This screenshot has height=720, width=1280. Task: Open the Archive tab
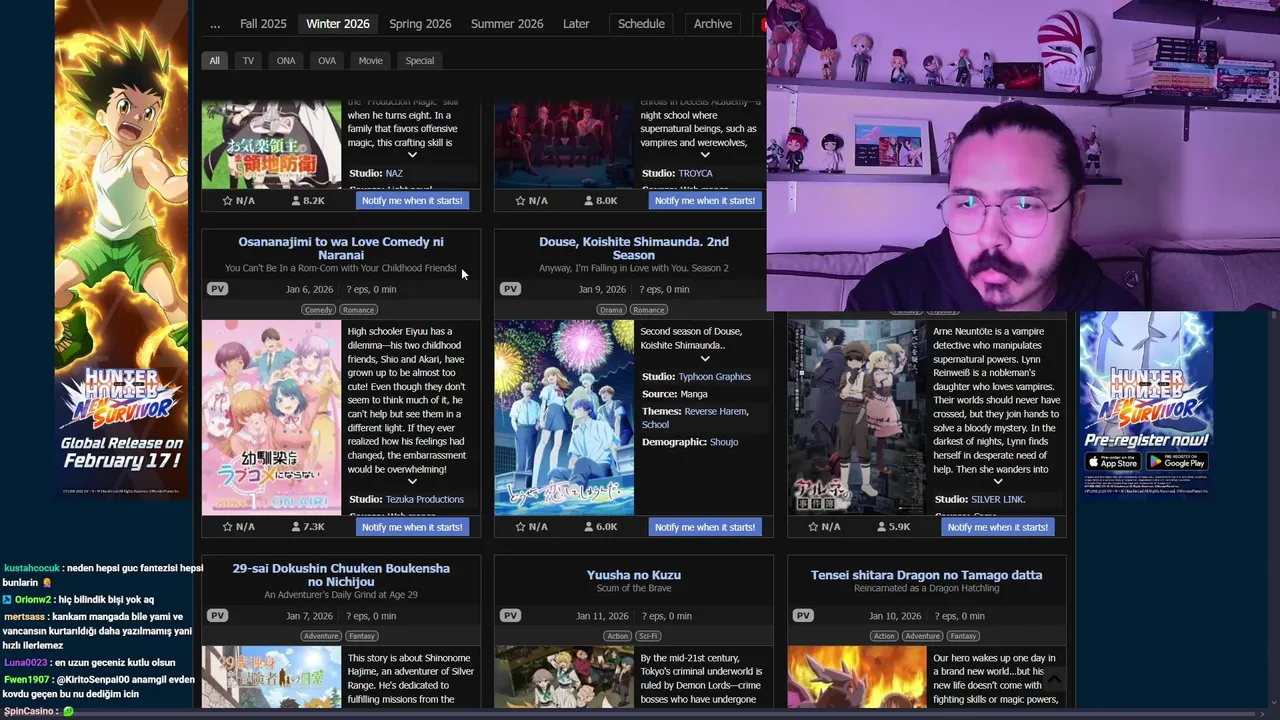[x=713, y=24]
